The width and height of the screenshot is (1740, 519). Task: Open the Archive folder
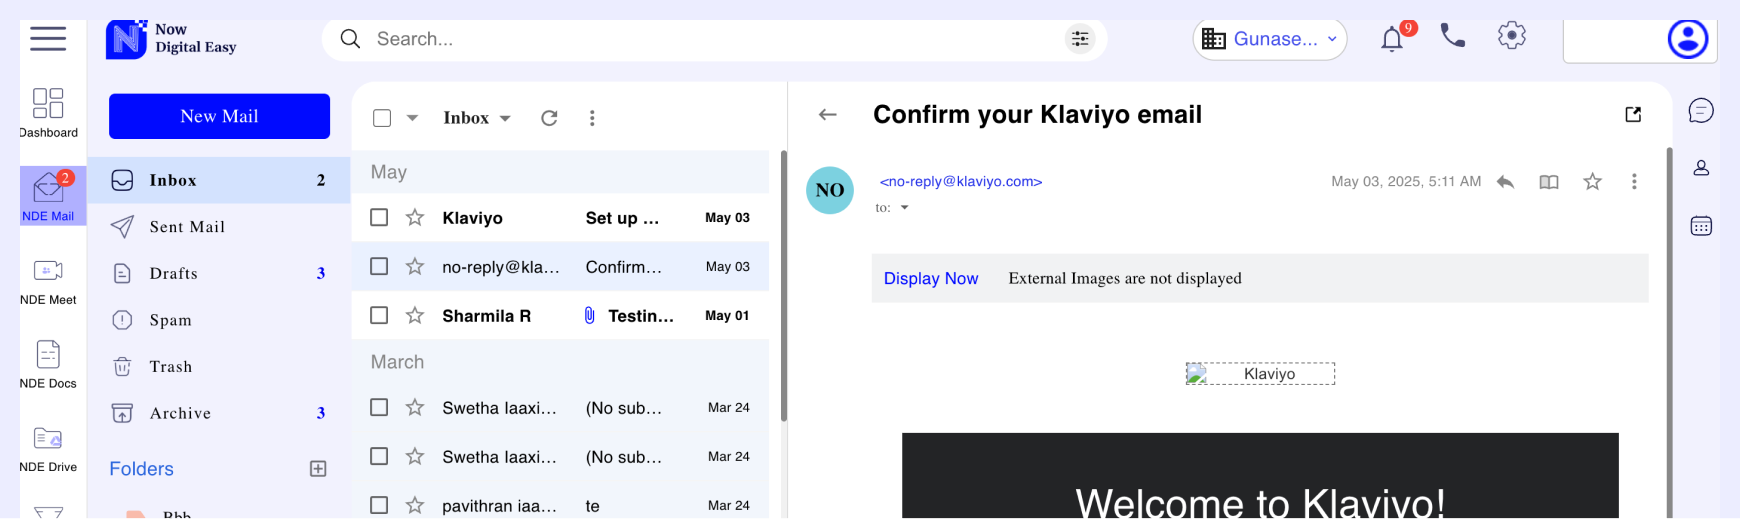(219, 413)
